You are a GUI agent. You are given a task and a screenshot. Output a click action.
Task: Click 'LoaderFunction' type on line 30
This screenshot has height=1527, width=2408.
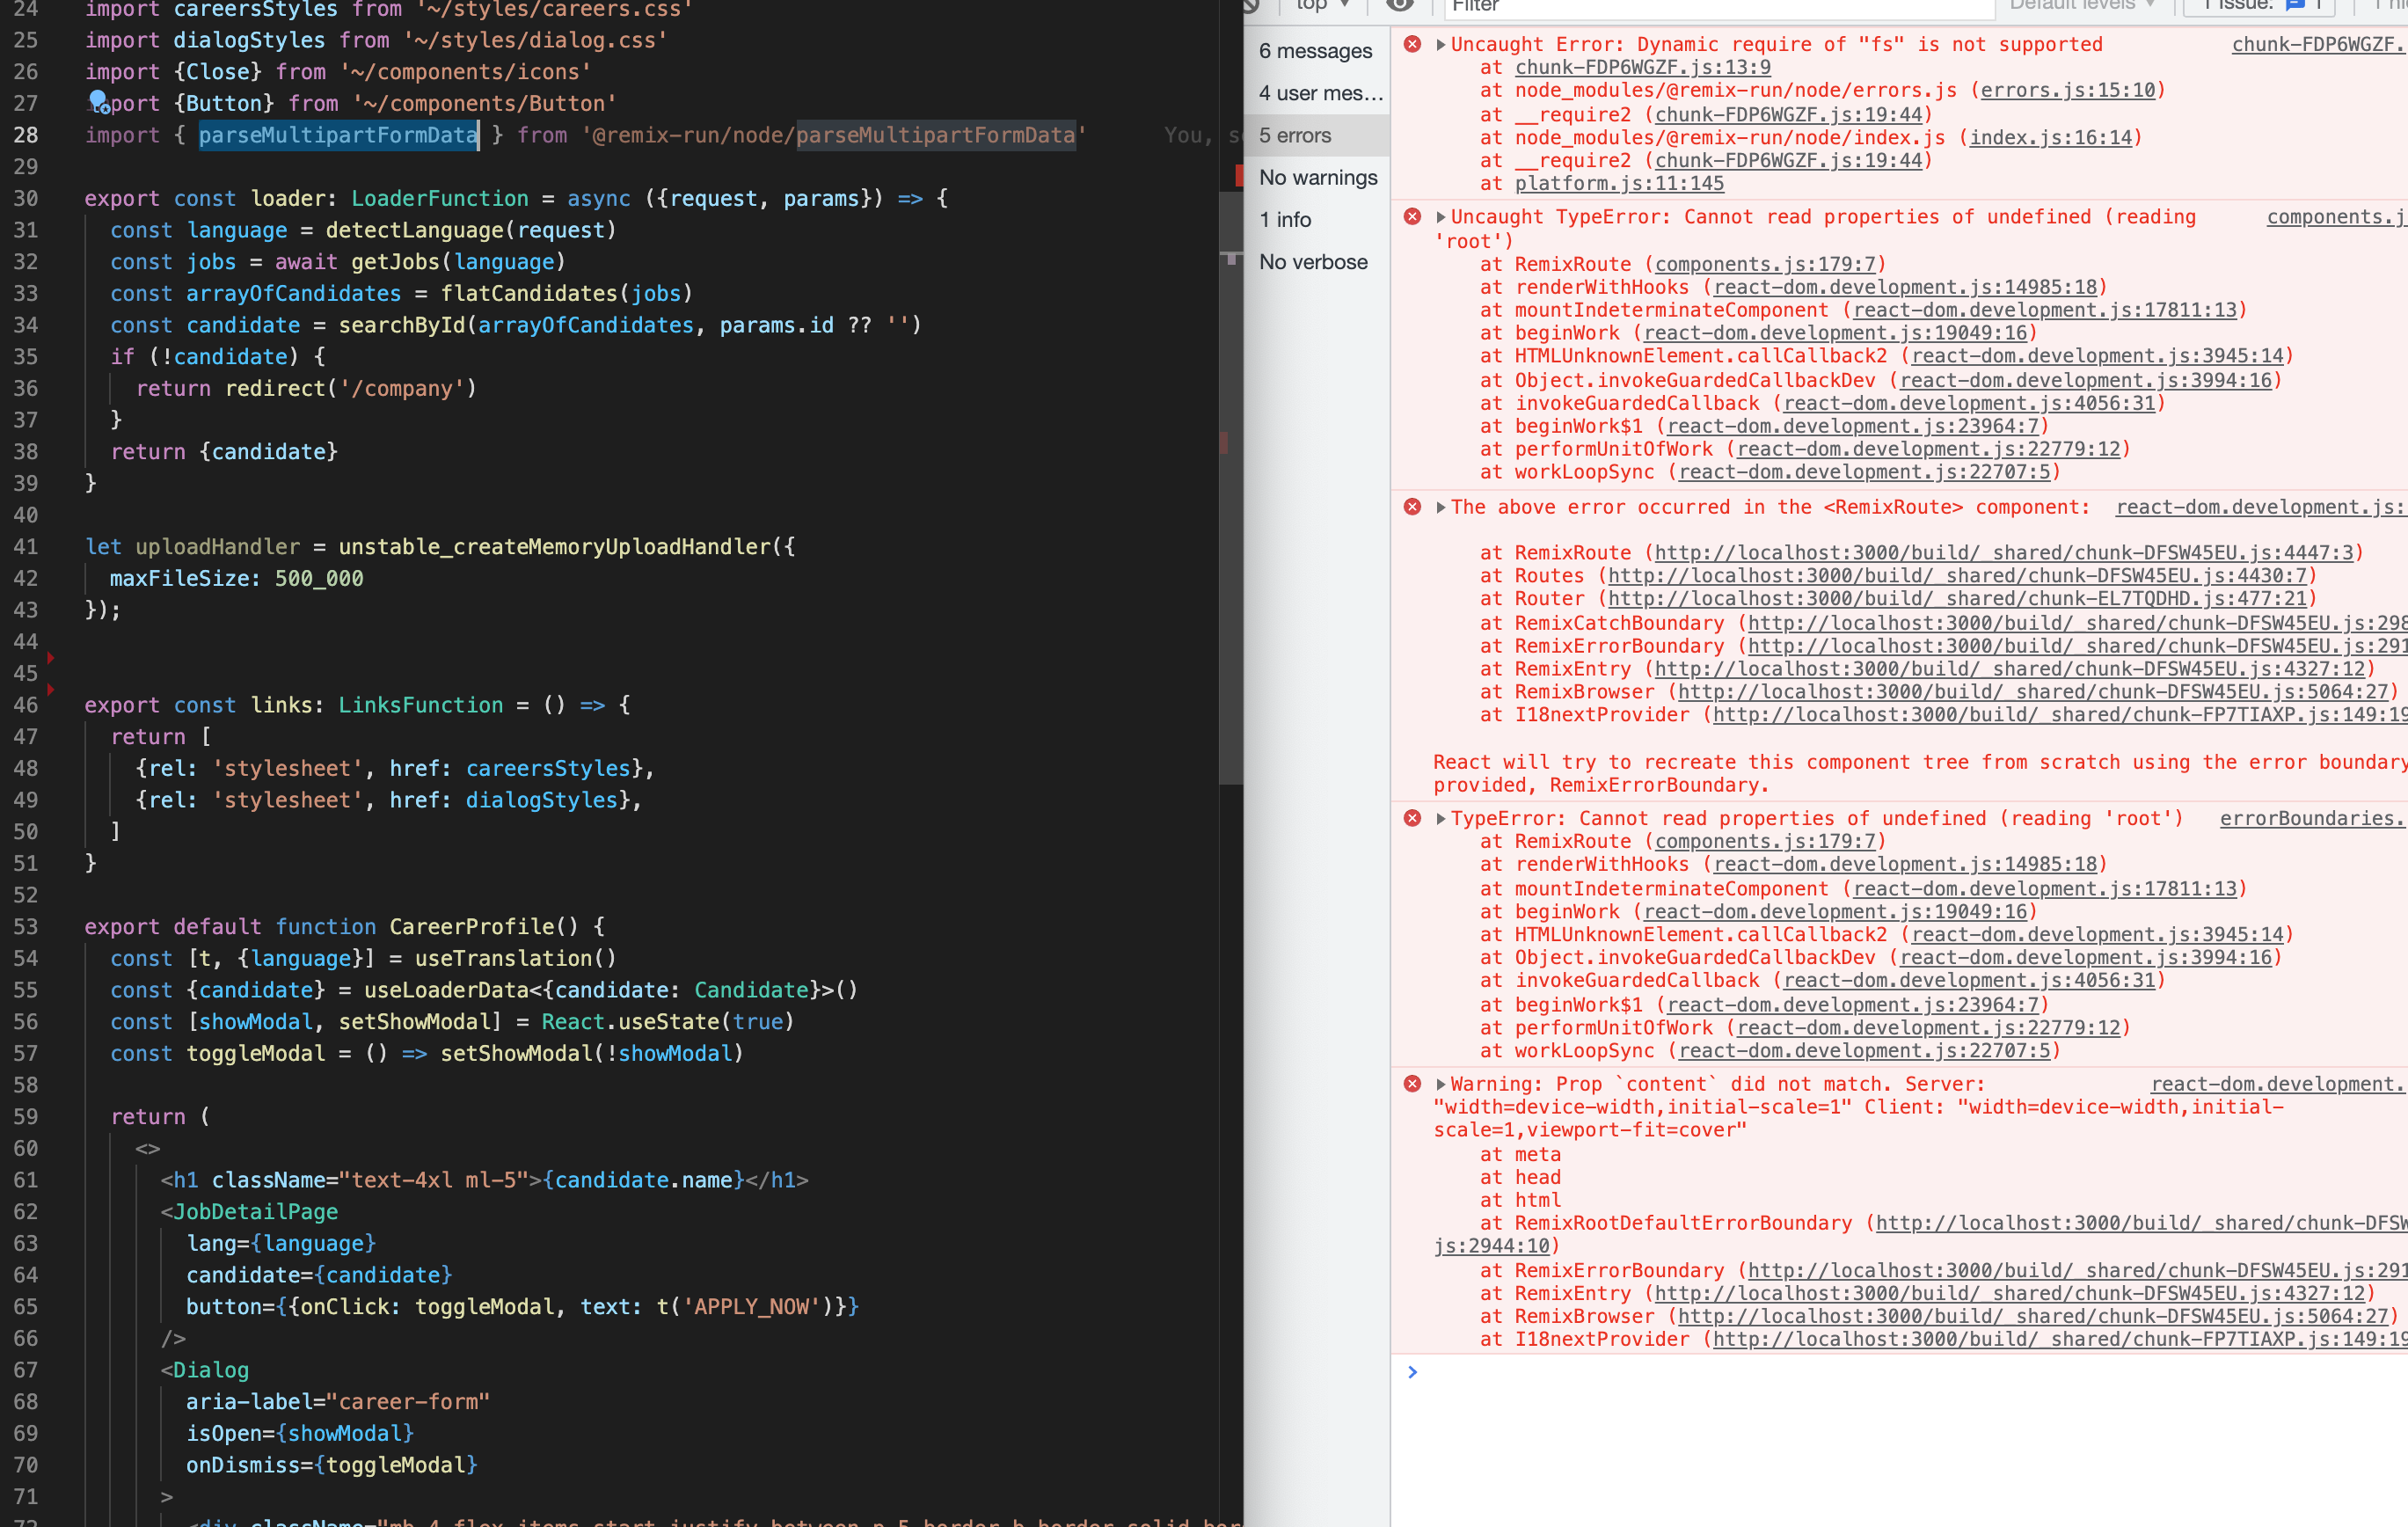click(x=440, y=199)
